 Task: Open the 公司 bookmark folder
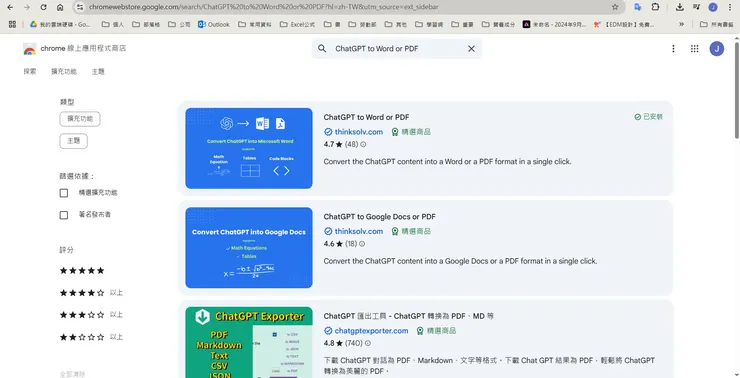point(179,24)
